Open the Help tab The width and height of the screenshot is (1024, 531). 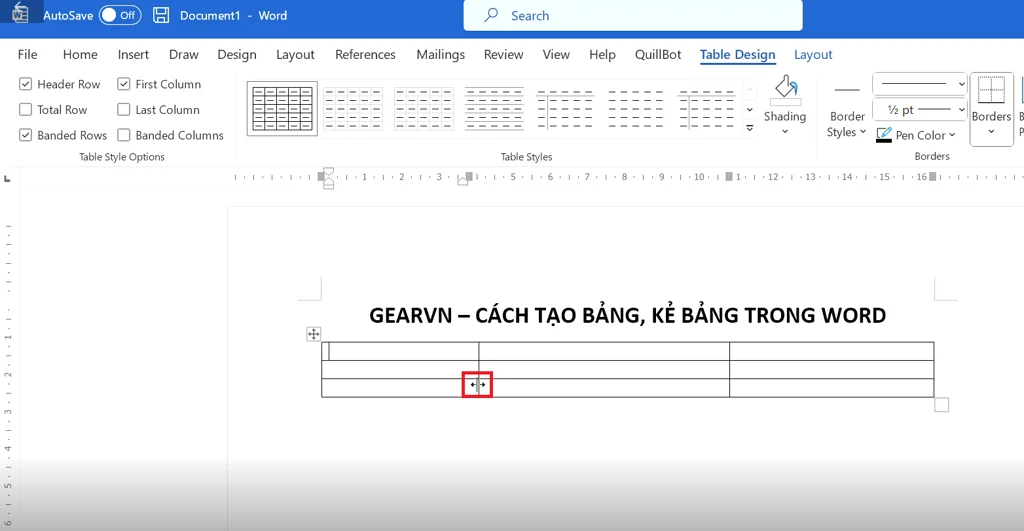tap(602, 55)
